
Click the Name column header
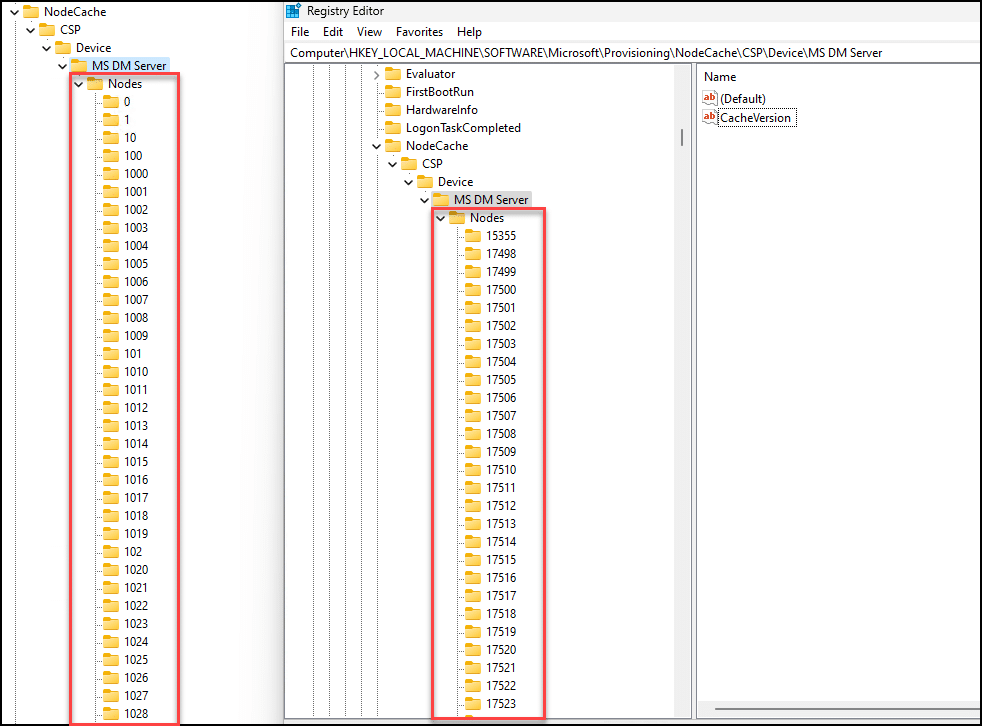coord(720,76)
